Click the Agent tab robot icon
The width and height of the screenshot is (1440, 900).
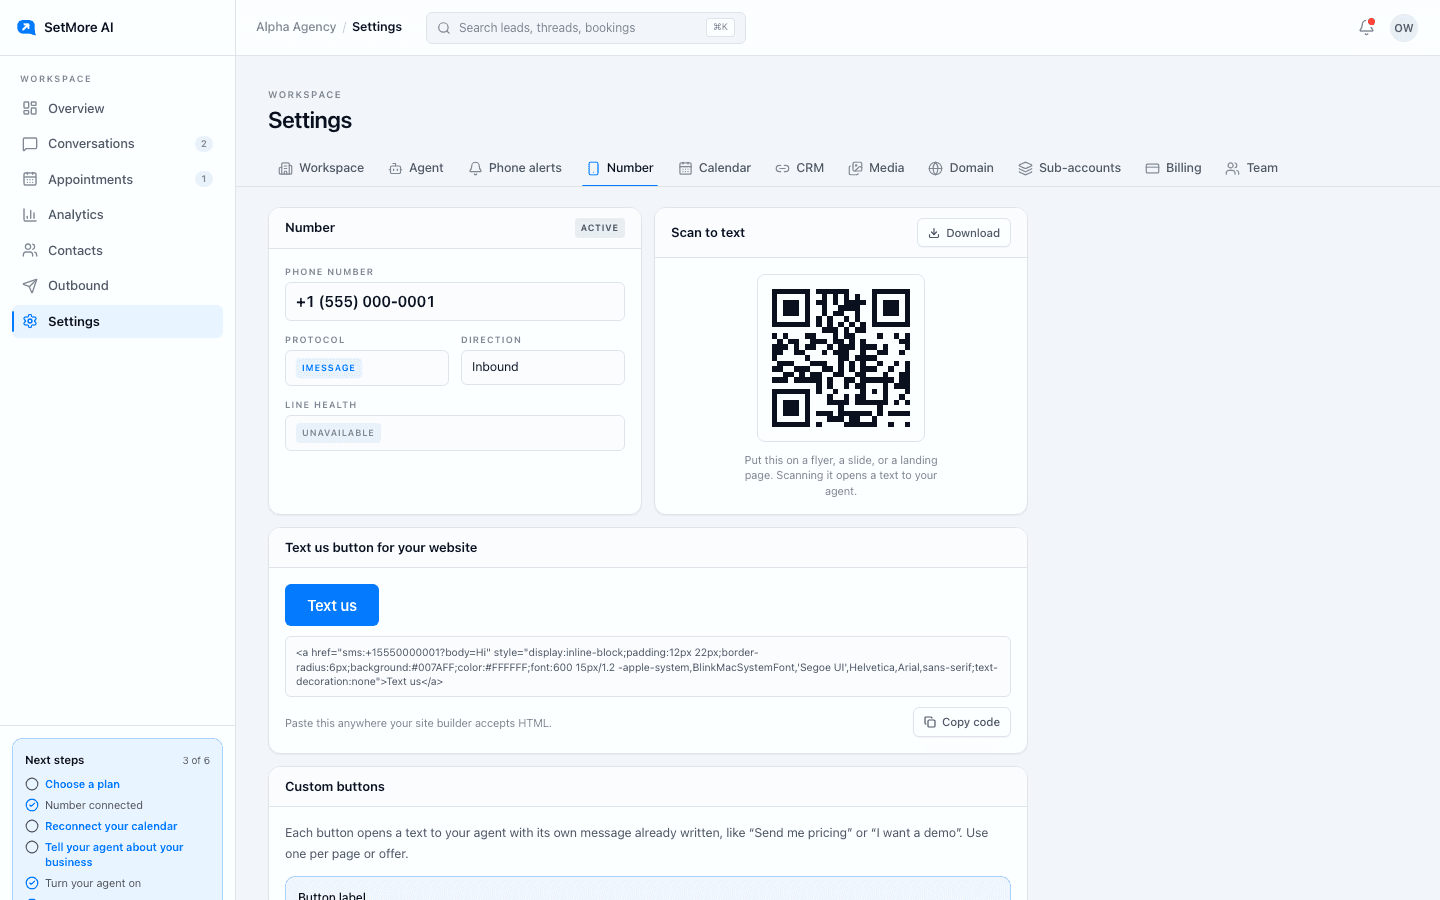(395, 168)
